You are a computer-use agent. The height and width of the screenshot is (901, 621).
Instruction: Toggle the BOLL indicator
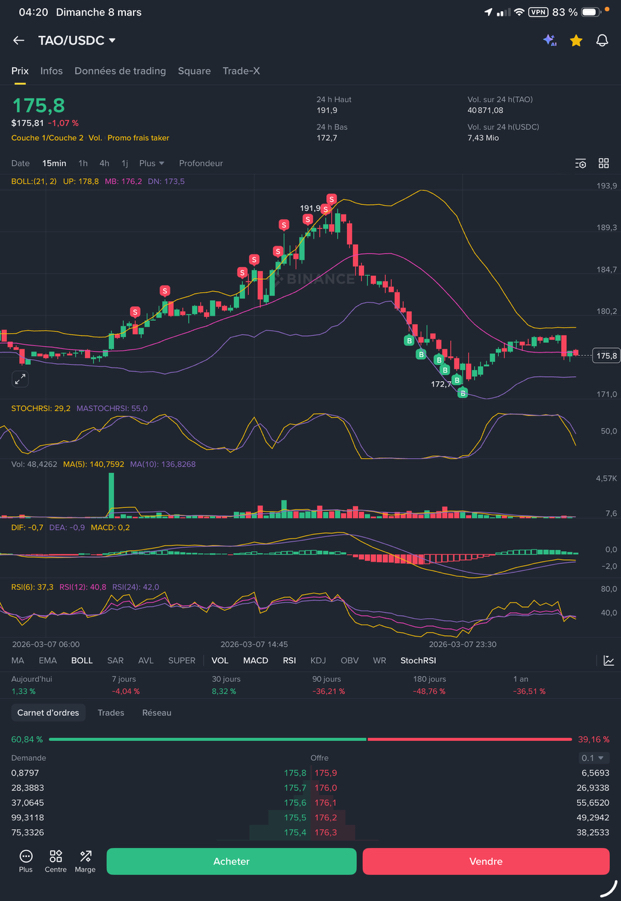pos(82,661)
